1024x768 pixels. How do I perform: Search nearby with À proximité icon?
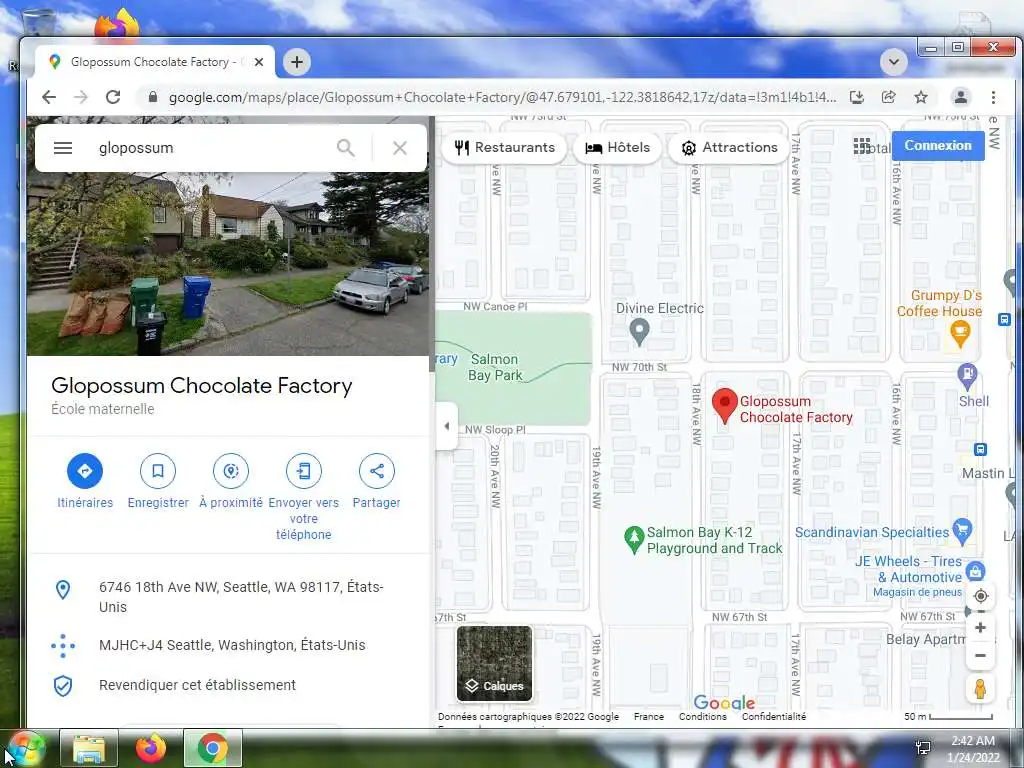point(231,471)
